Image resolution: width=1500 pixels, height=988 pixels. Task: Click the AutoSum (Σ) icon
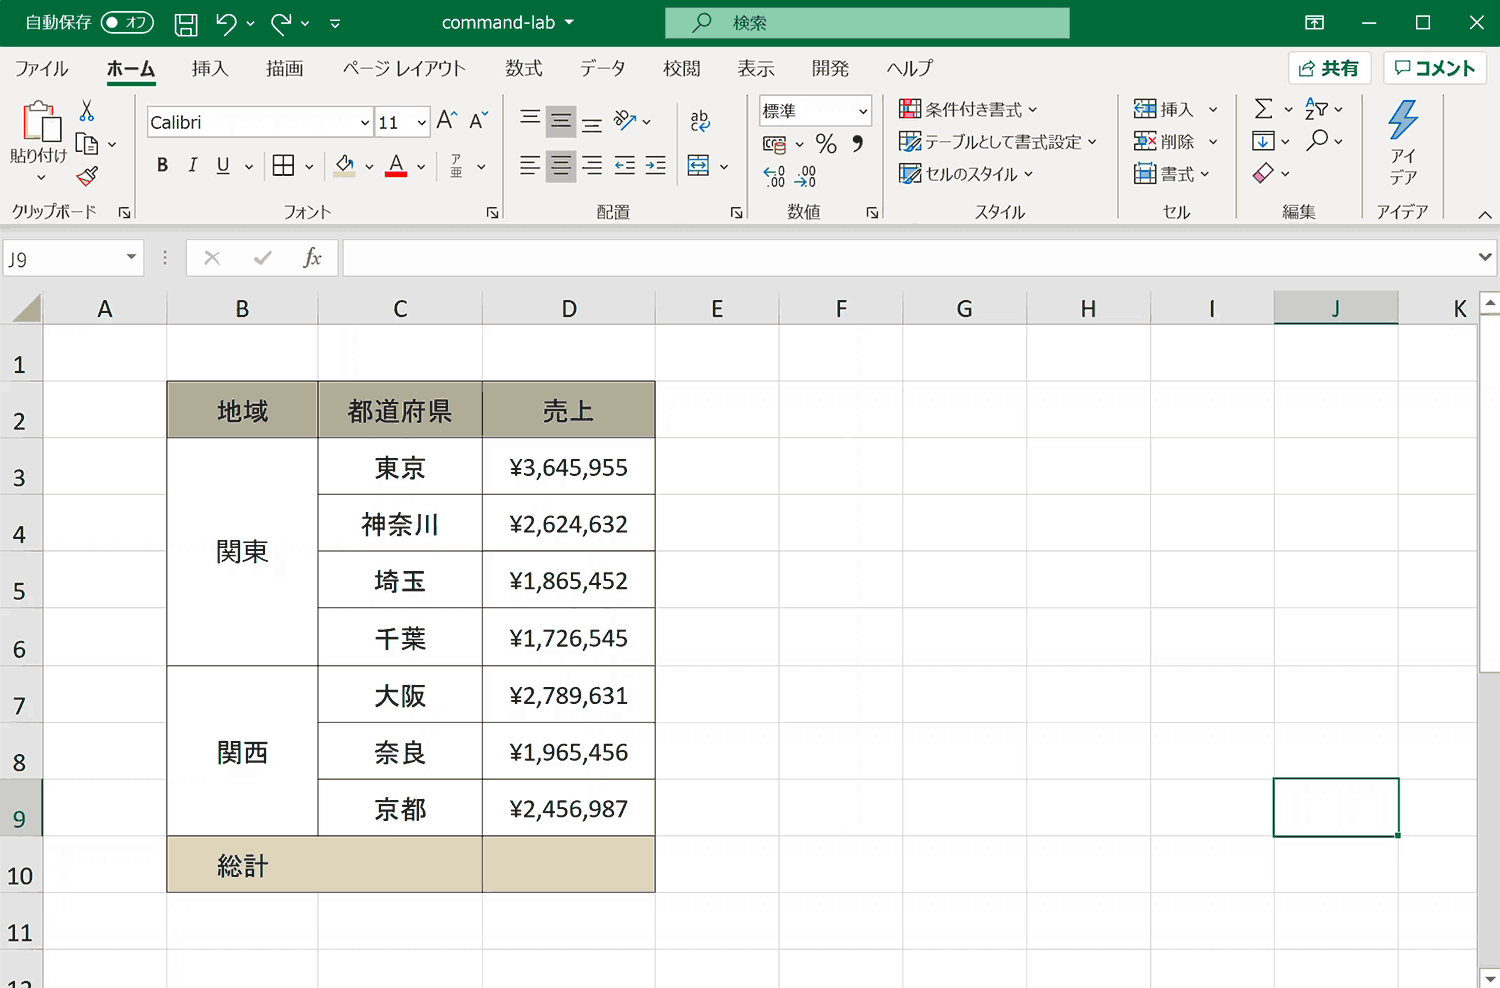1264,108
